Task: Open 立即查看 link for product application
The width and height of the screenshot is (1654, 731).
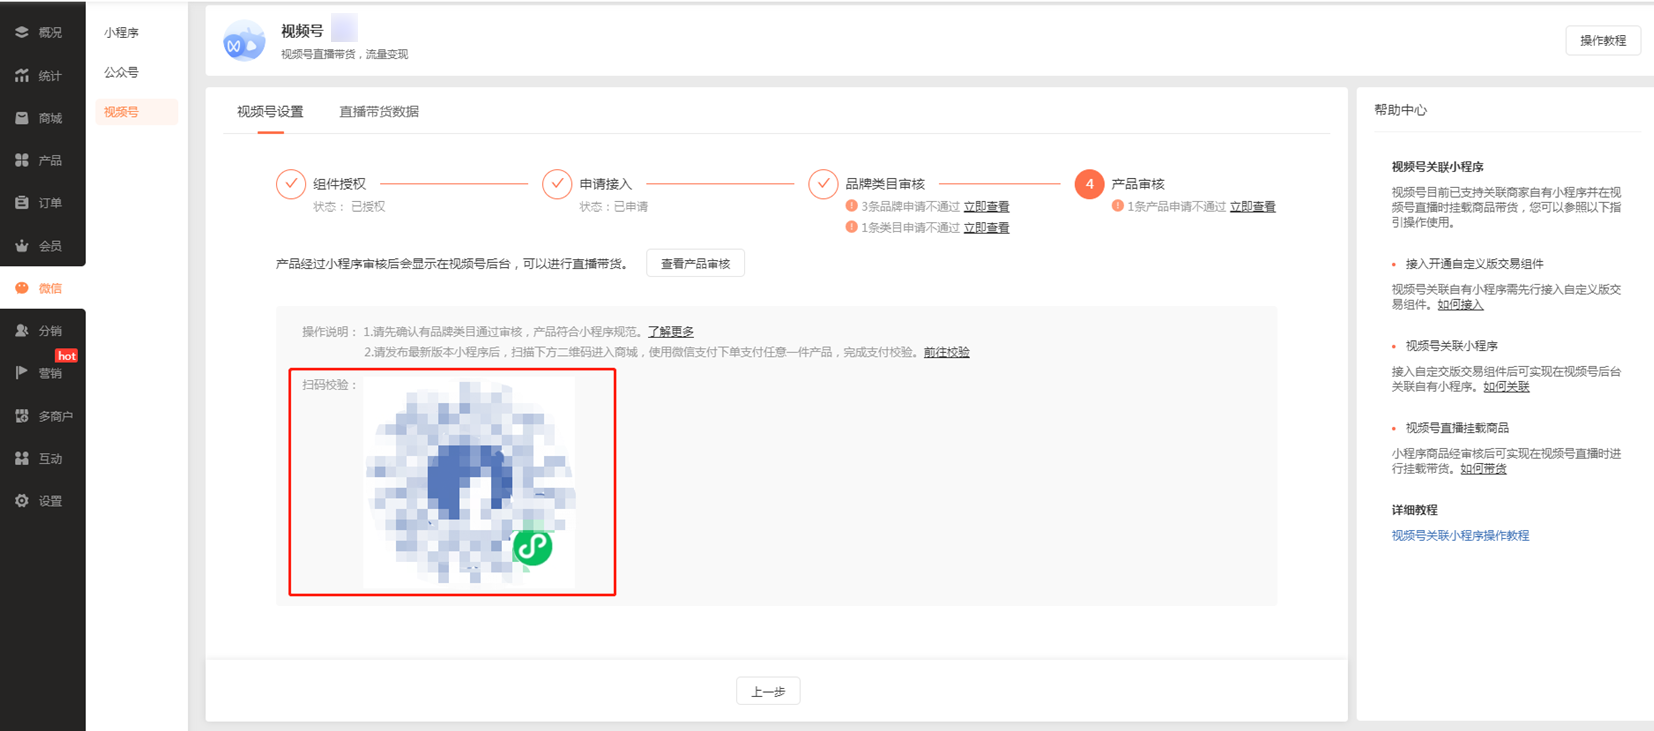Action: [x=1252, y=207]
